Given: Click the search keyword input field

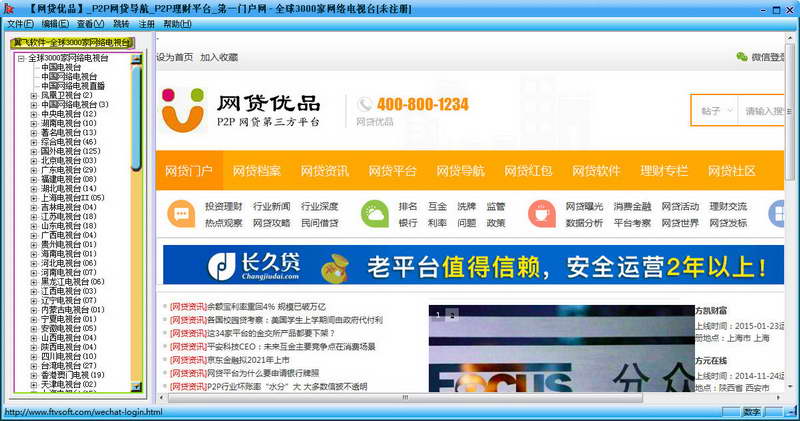Looking at the screenshot, I should tap(762, 111).
